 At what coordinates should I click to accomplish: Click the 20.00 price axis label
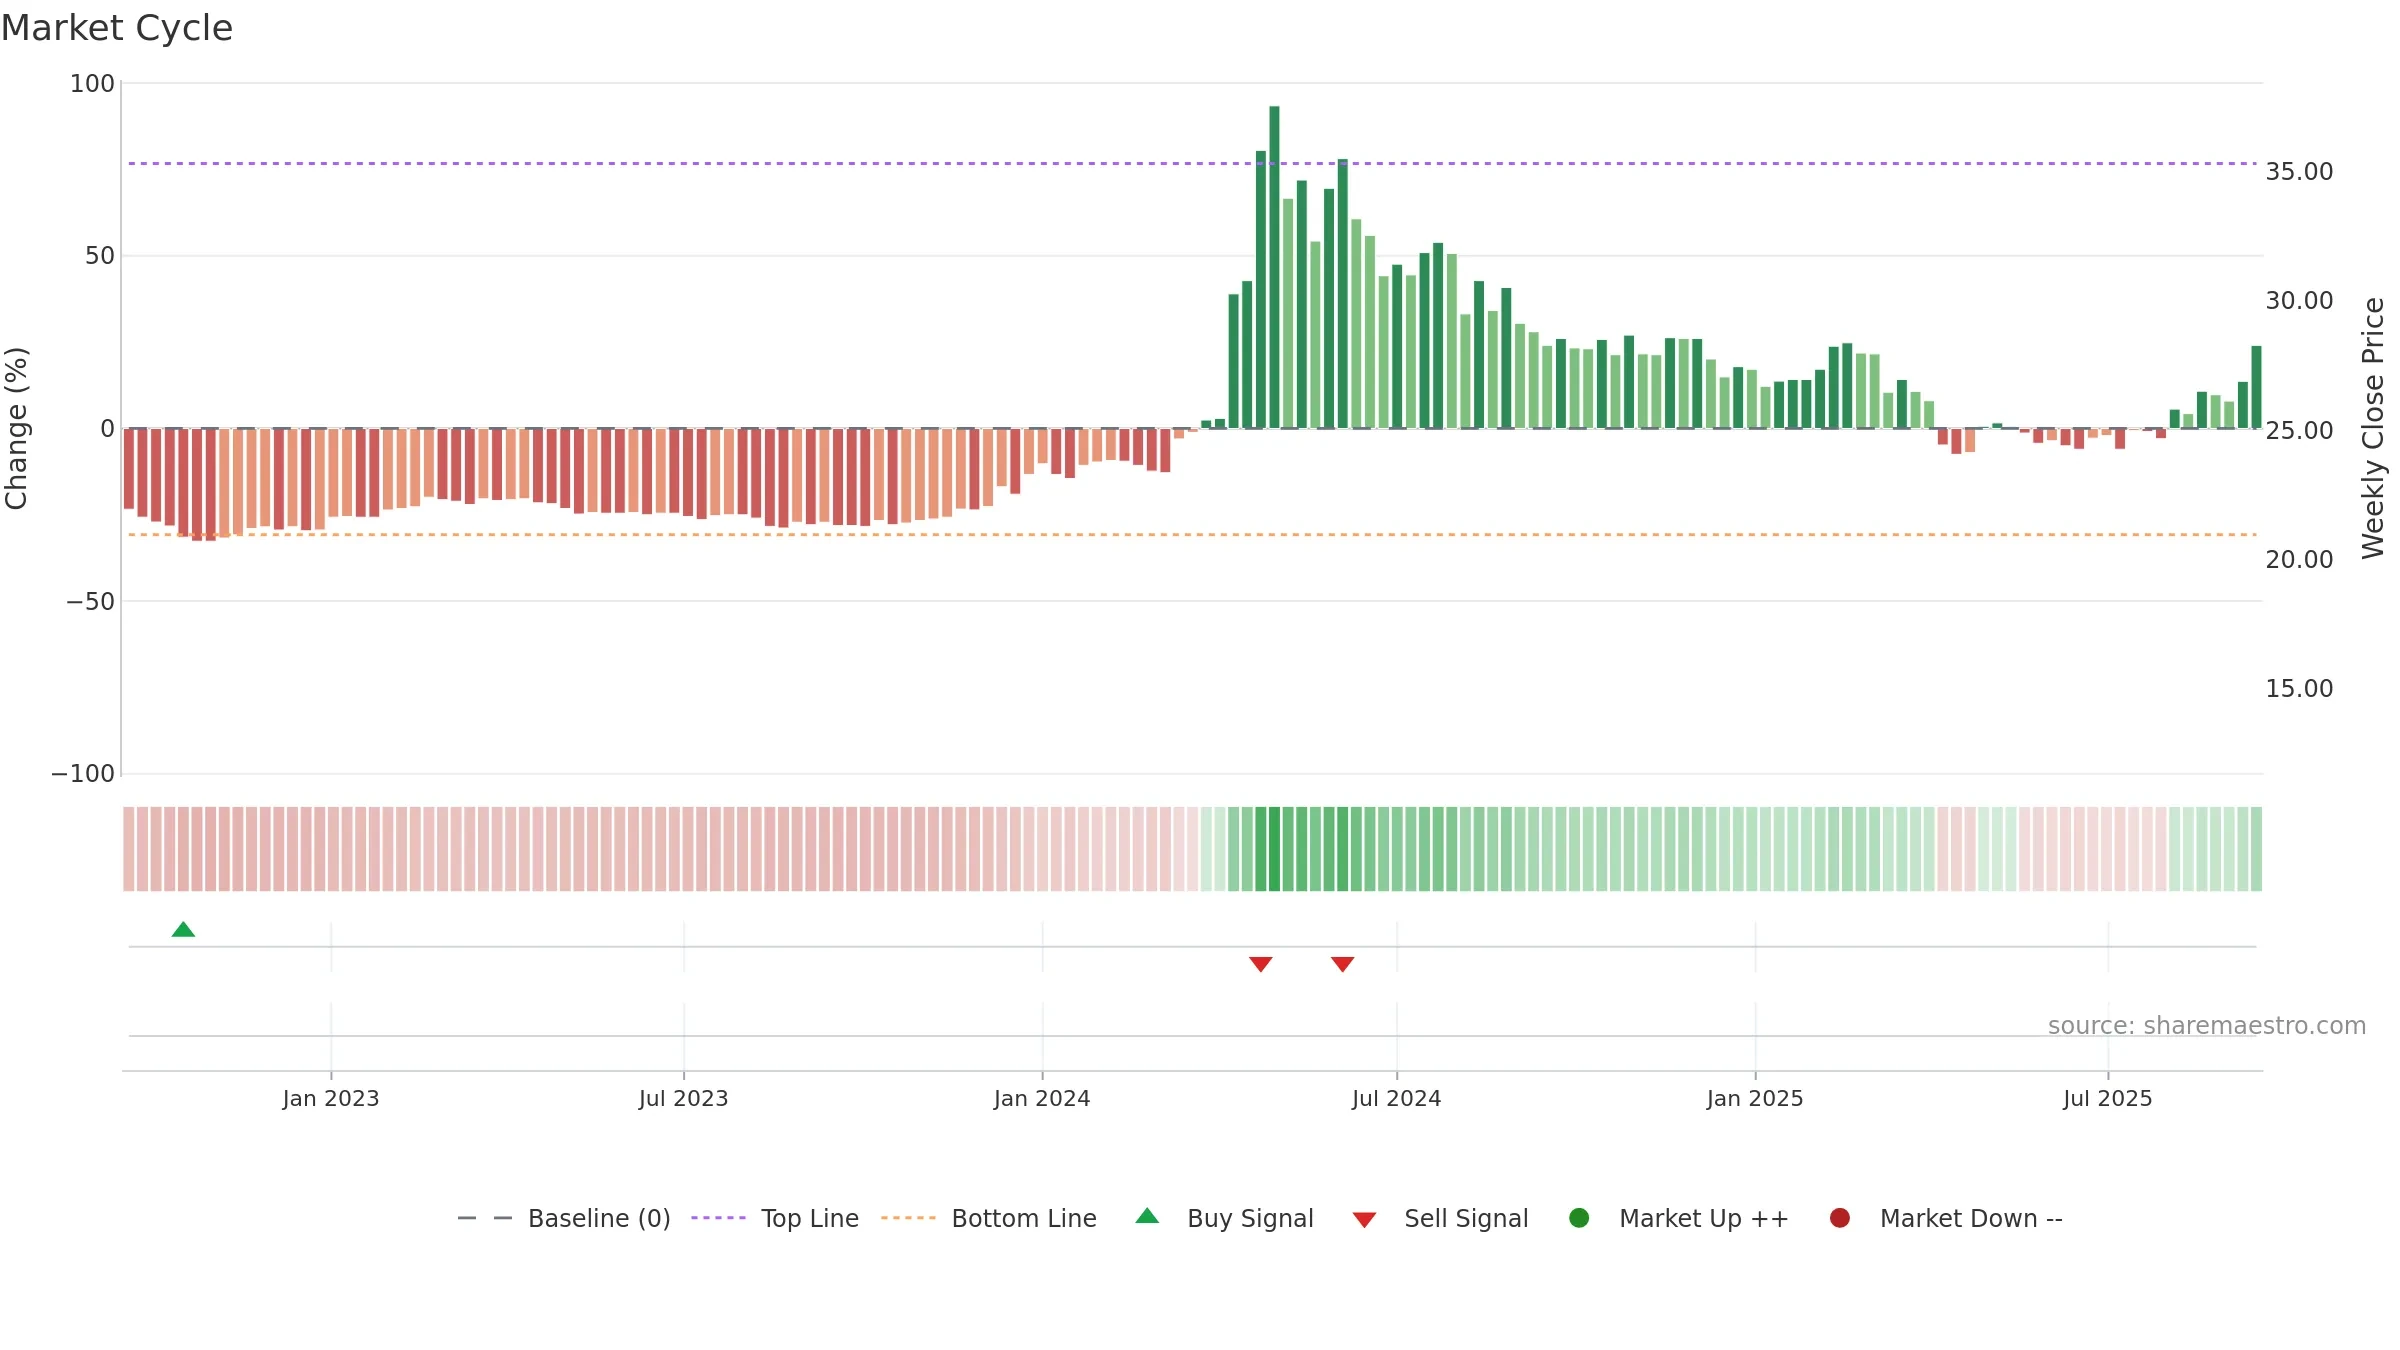2299,560
